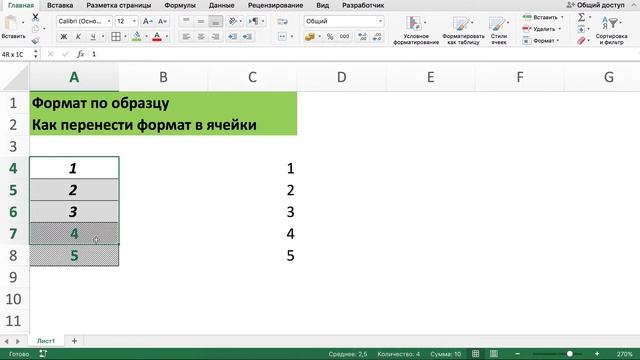Click the insert function fx icon
This screenshot has width=640, height=360.
80,54
